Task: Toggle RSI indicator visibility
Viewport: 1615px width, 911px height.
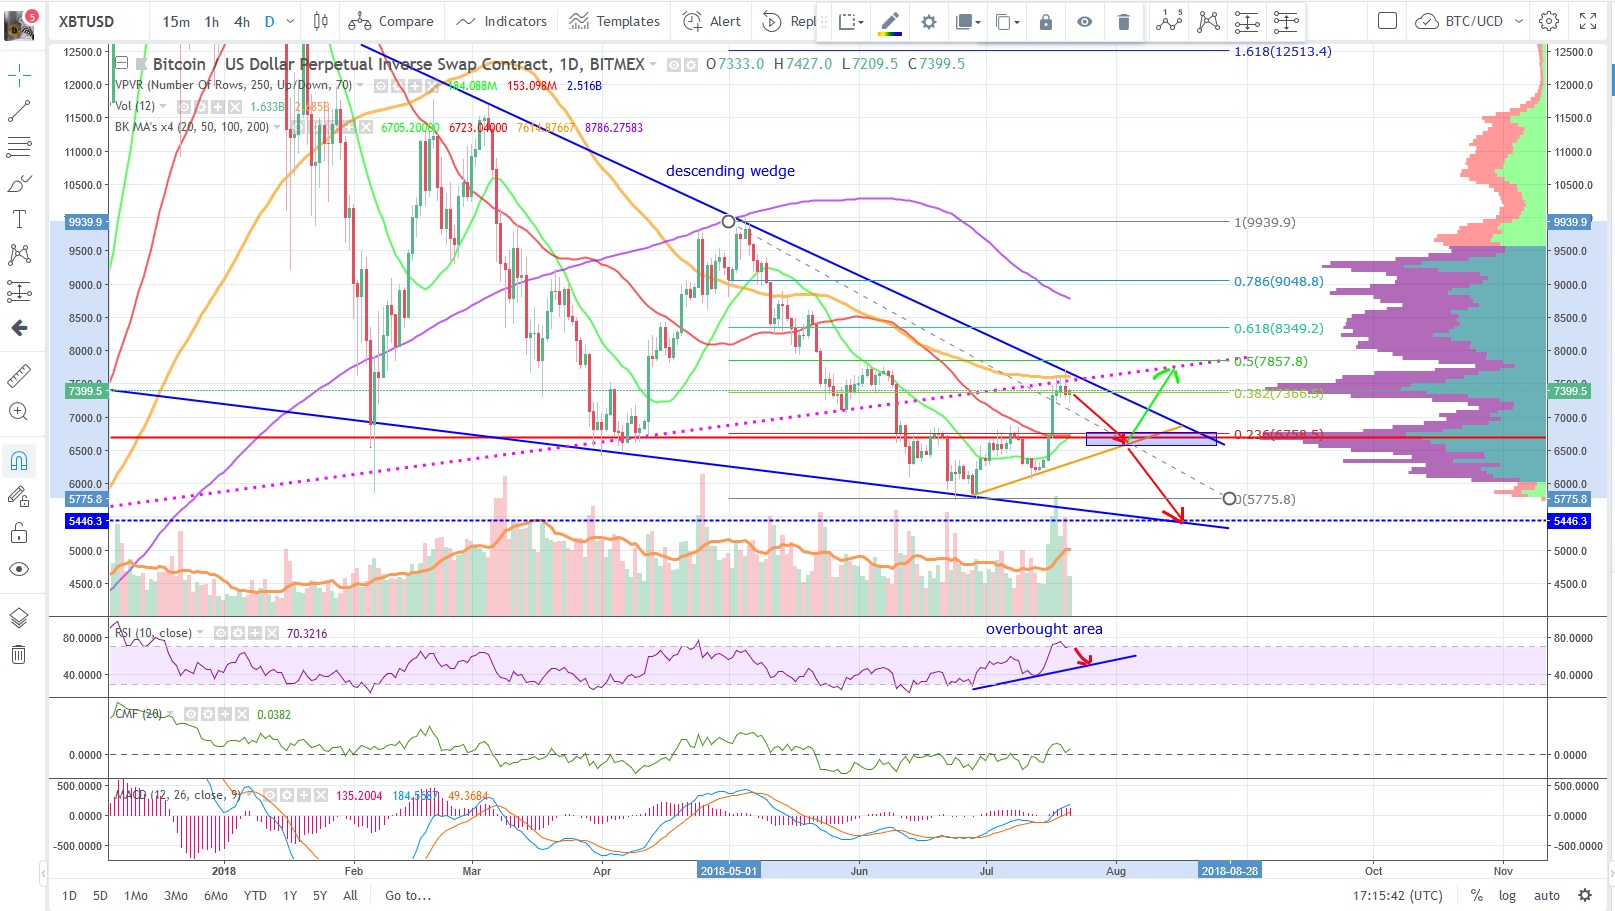Action: click(x=220, y=633)
